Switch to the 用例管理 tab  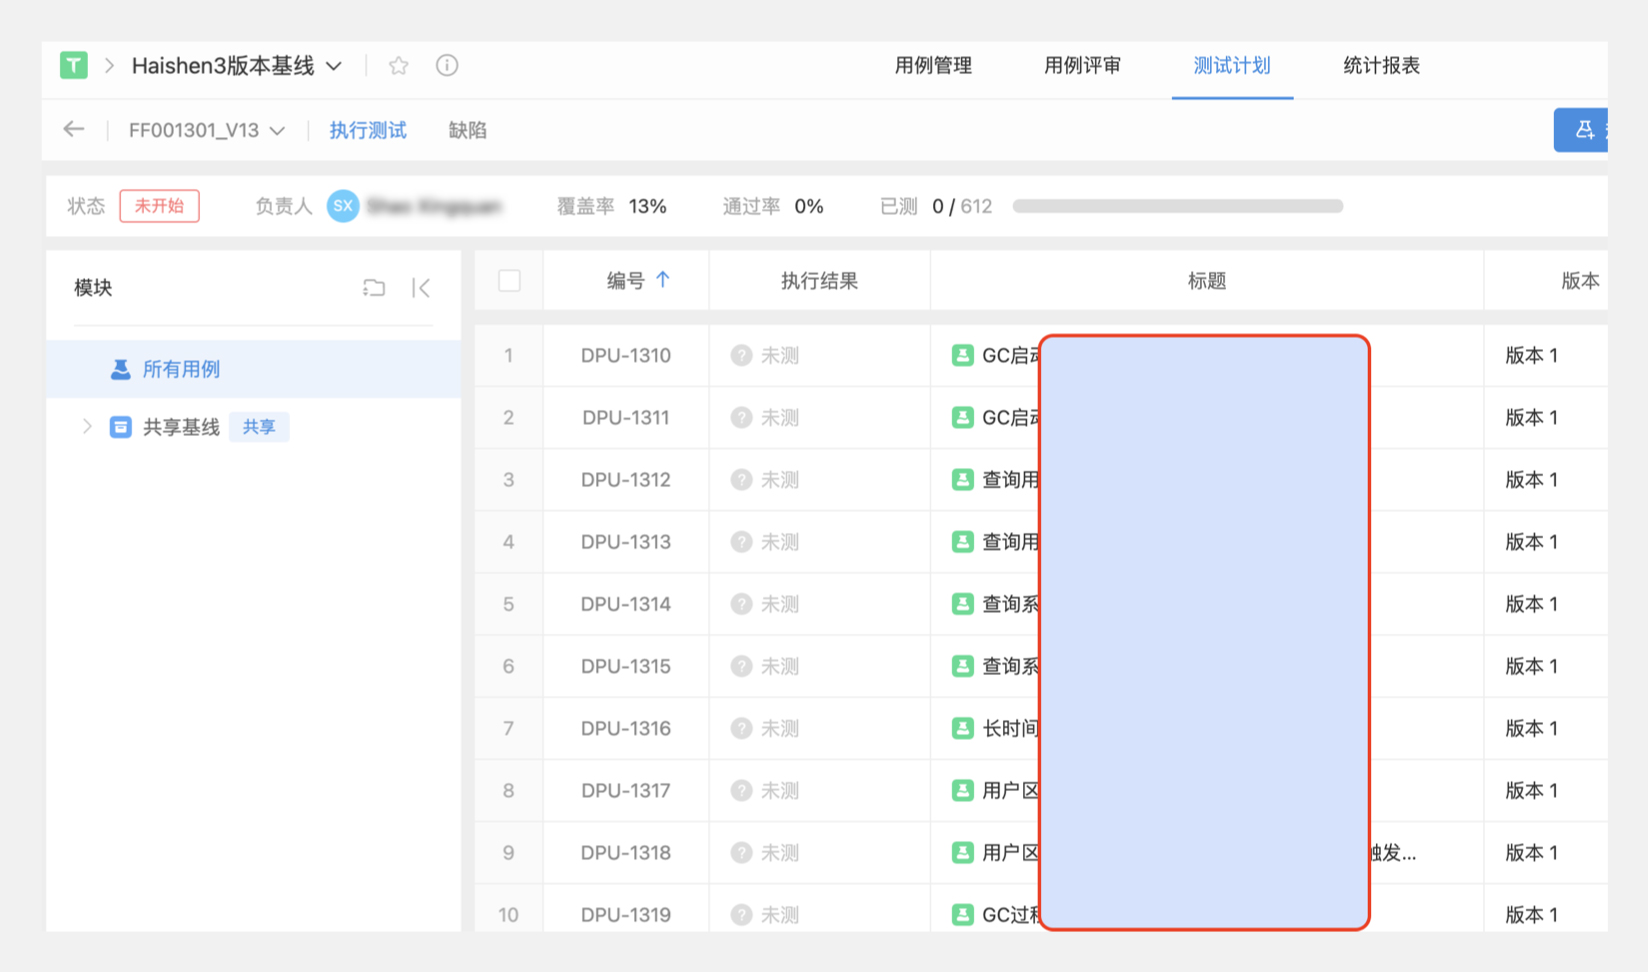932,66
